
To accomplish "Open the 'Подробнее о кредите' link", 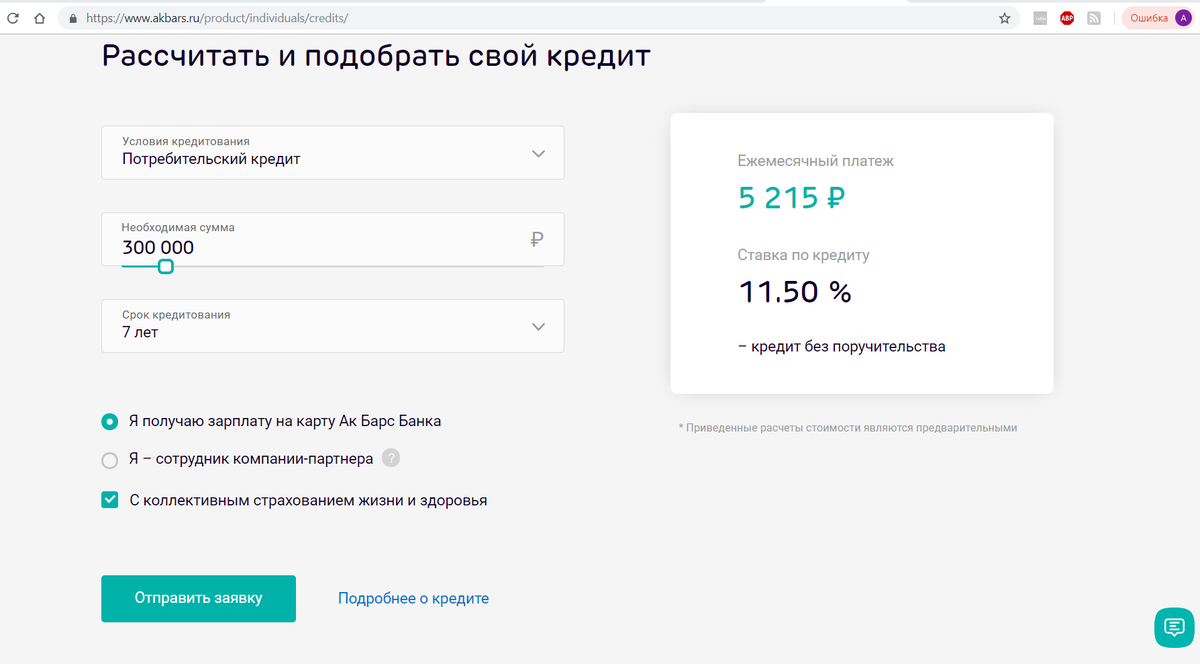I will 413,598.
